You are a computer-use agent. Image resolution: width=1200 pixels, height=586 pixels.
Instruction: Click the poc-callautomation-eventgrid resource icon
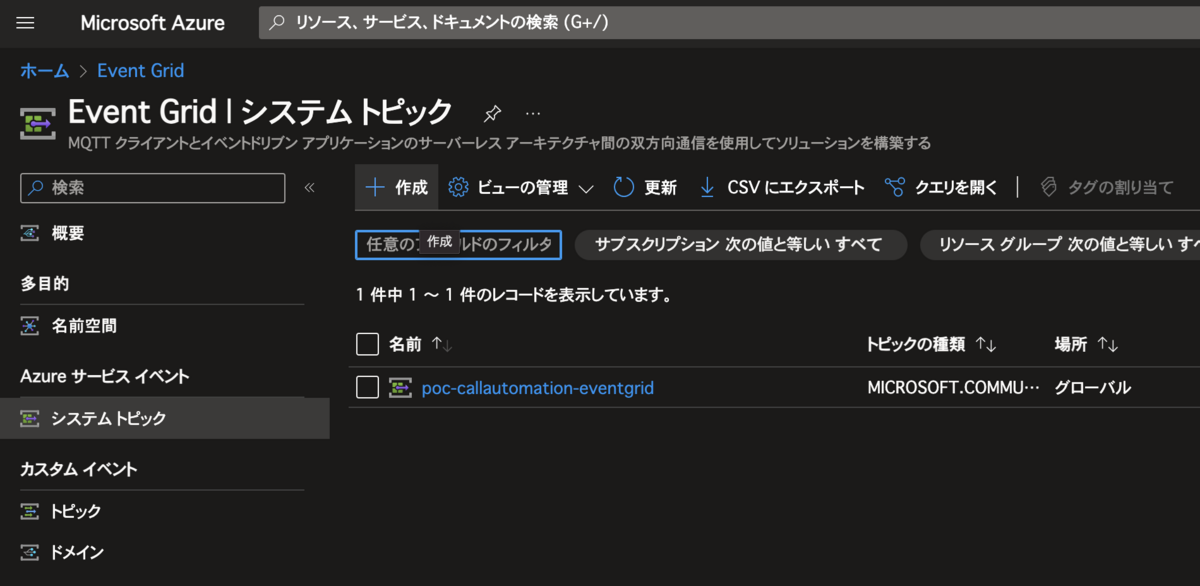[x=400, y=387]
